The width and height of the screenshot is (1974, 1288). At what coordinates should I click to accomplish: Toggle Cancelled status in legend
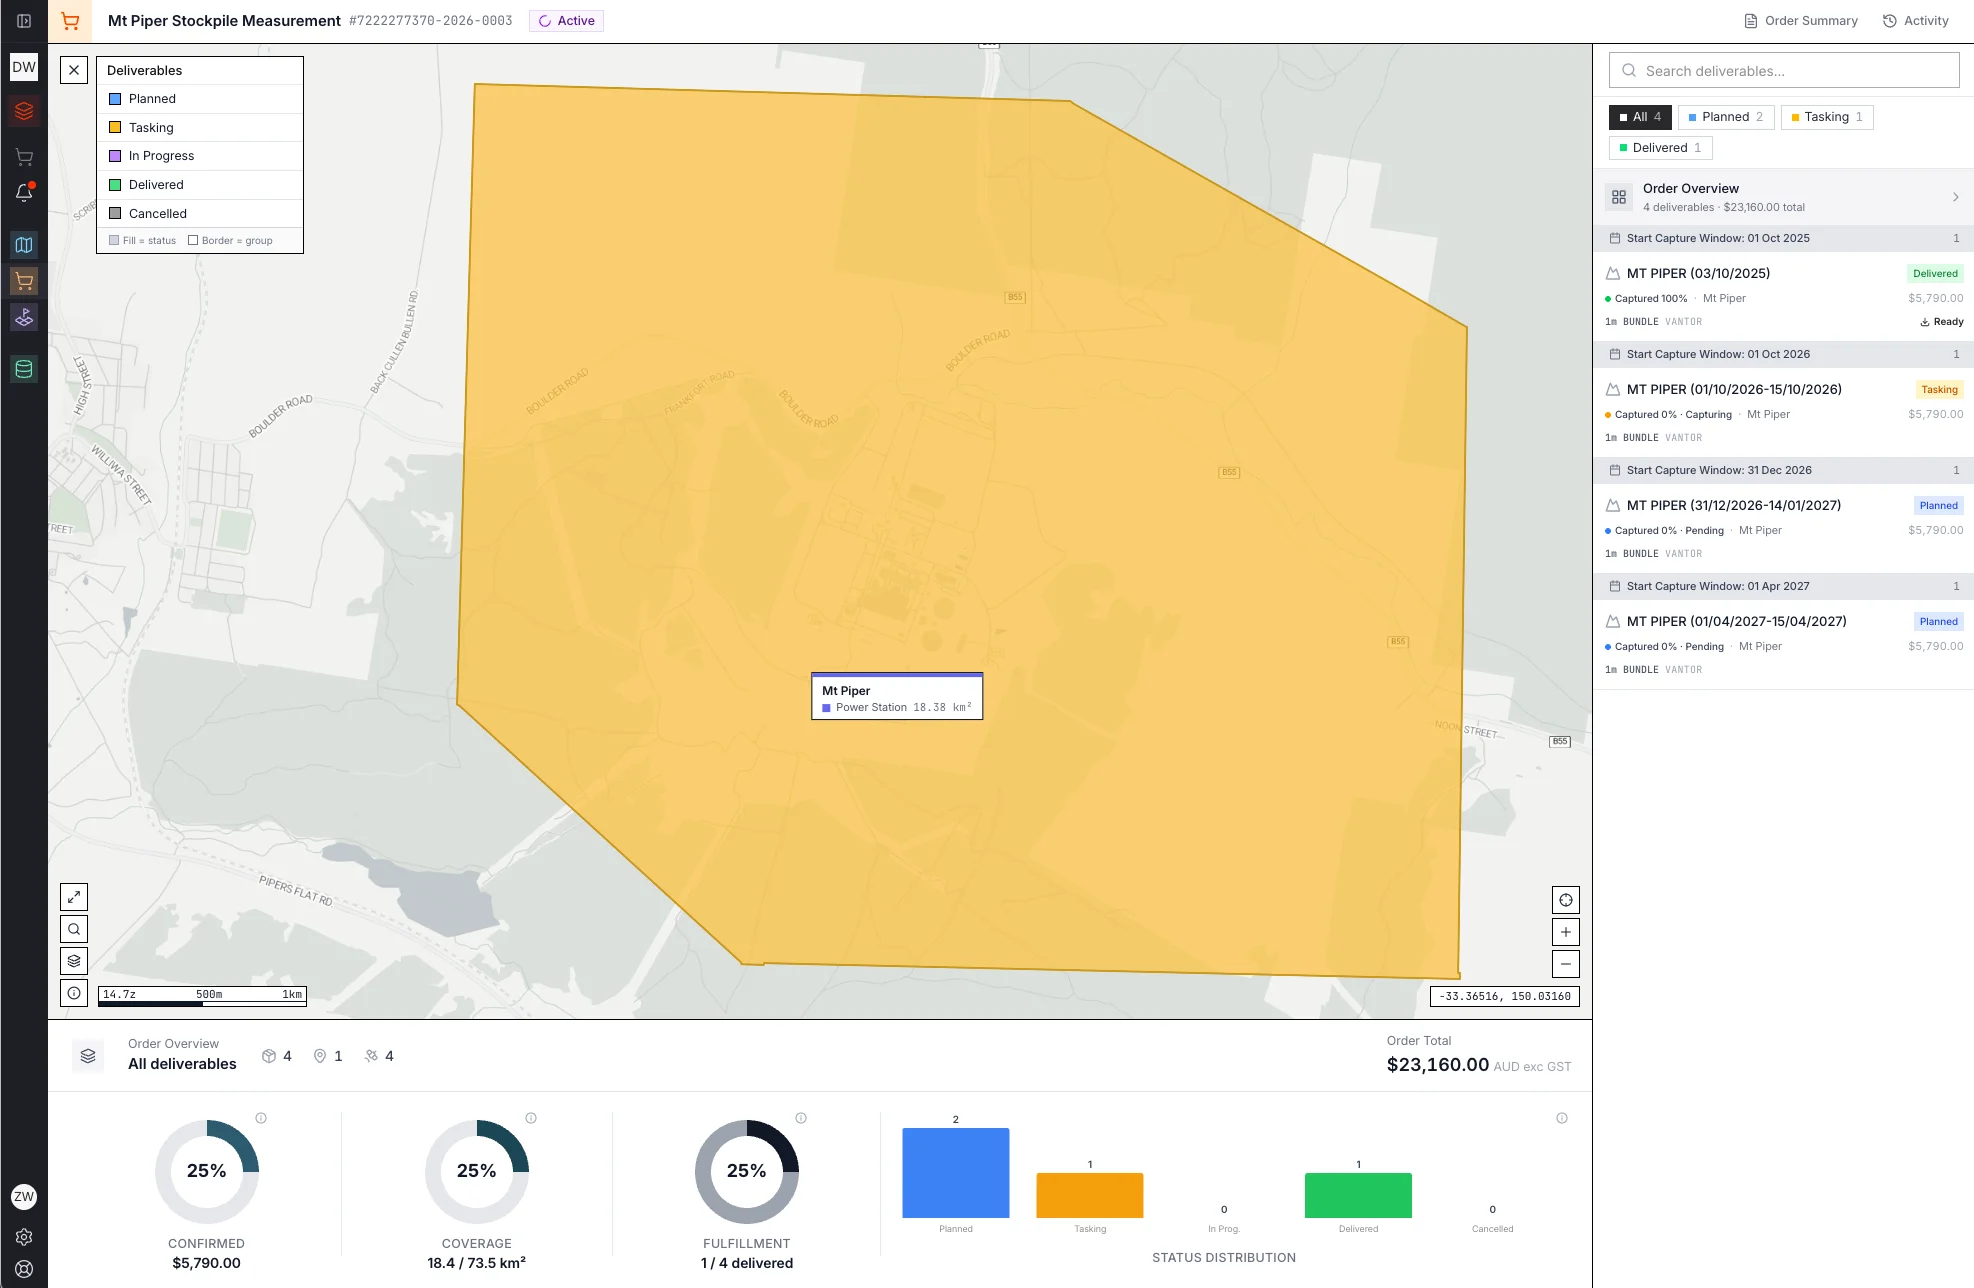click(200, 214)
